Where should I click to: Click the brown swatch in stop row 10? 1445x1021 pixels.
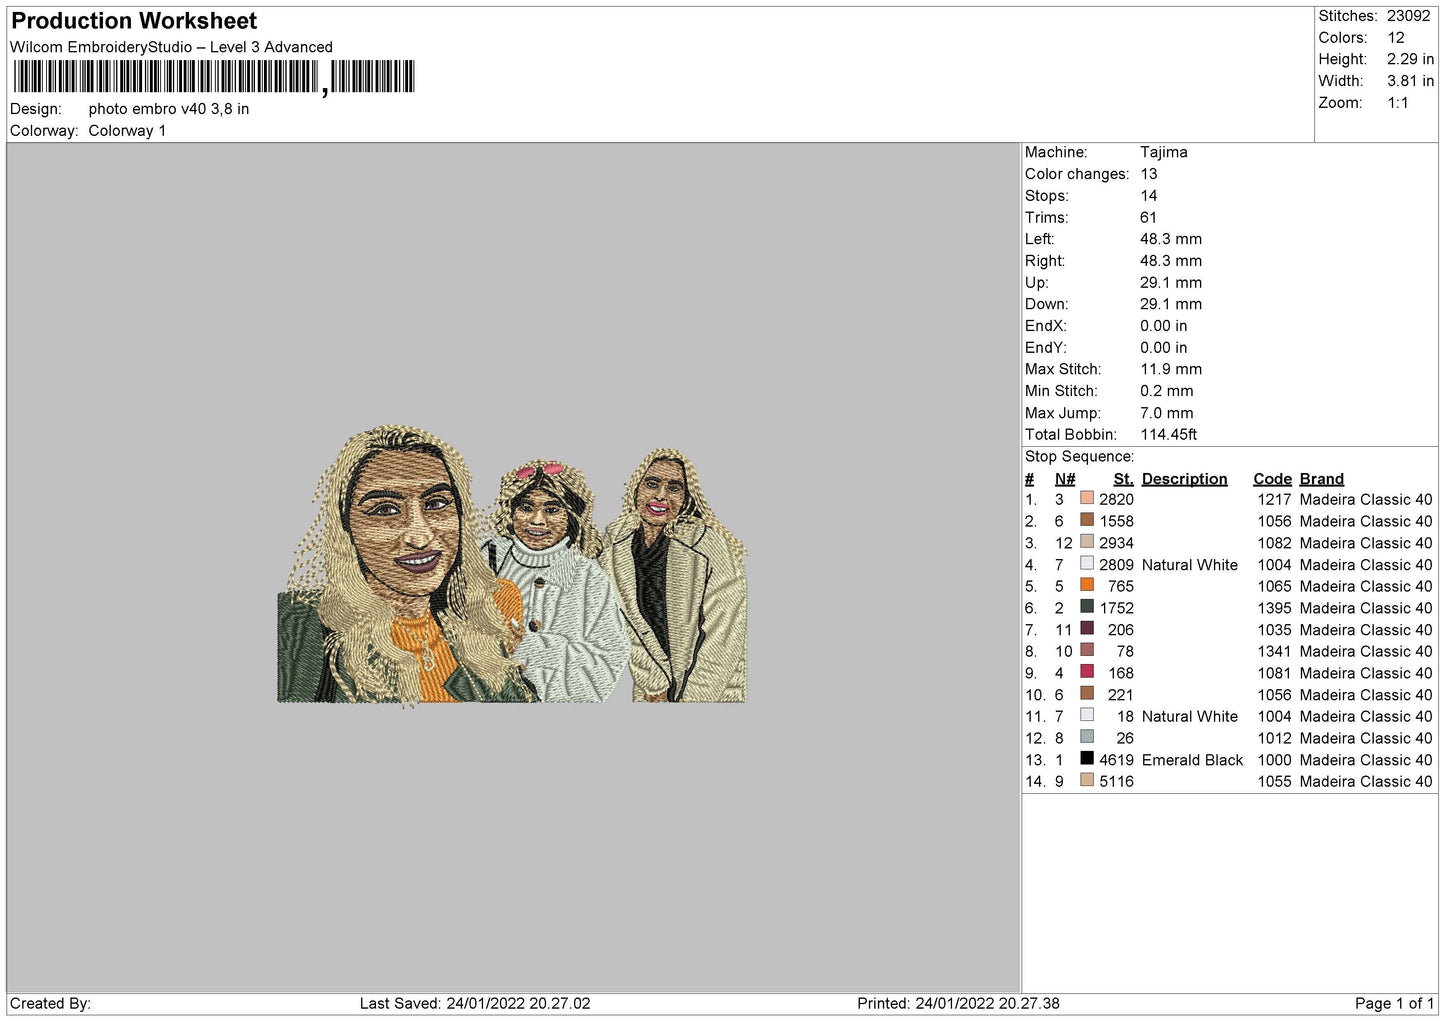click(1087, 693)
